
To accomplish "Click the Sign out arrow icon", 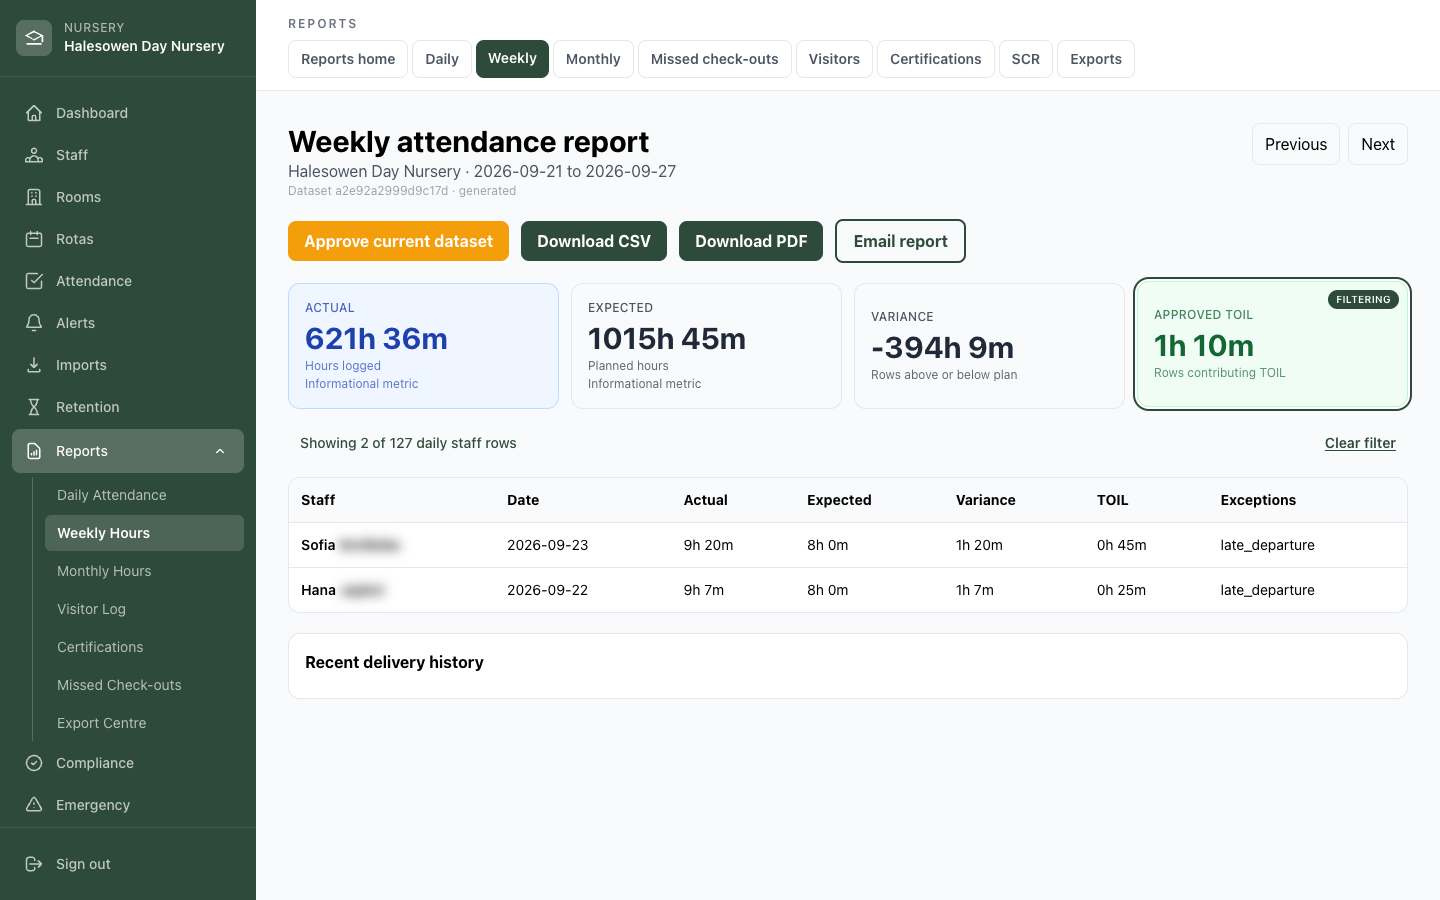I will tap(34, 864).
